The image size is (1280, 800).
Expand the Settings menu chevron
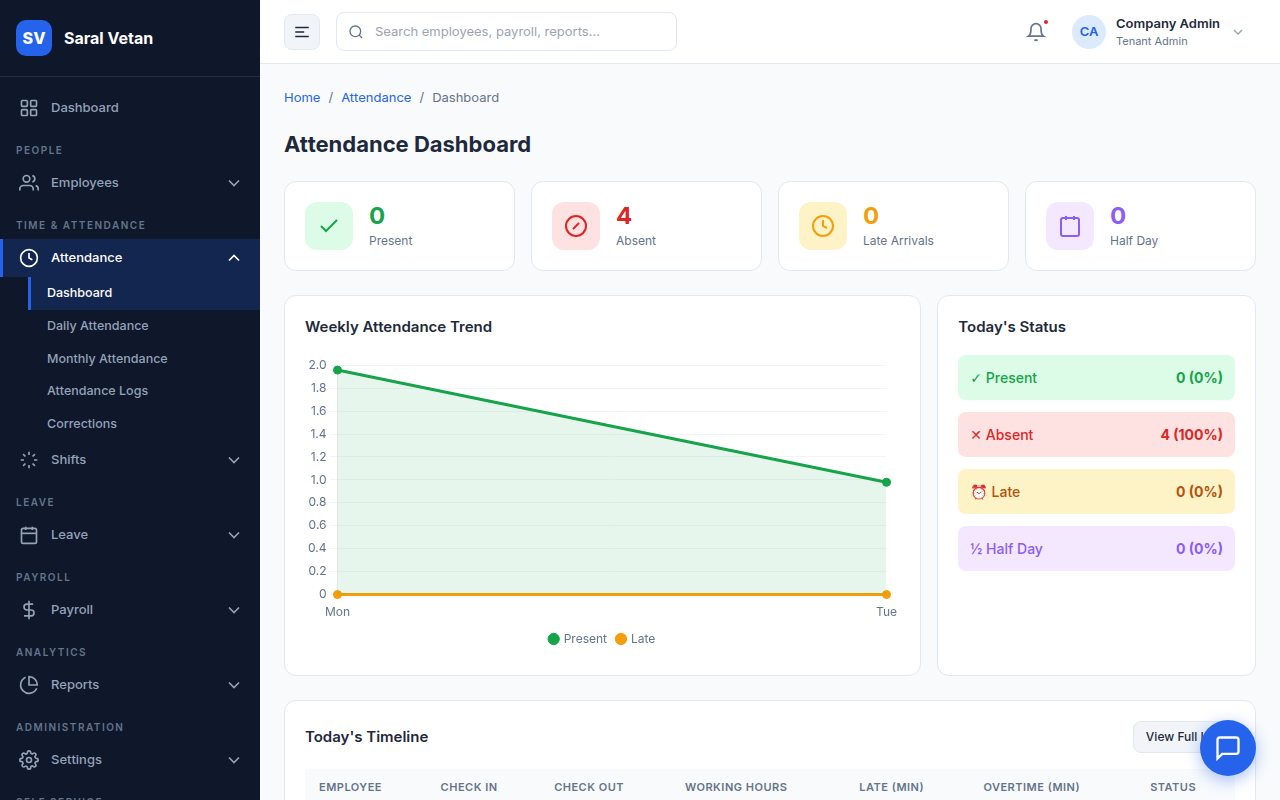pos(234,760)
